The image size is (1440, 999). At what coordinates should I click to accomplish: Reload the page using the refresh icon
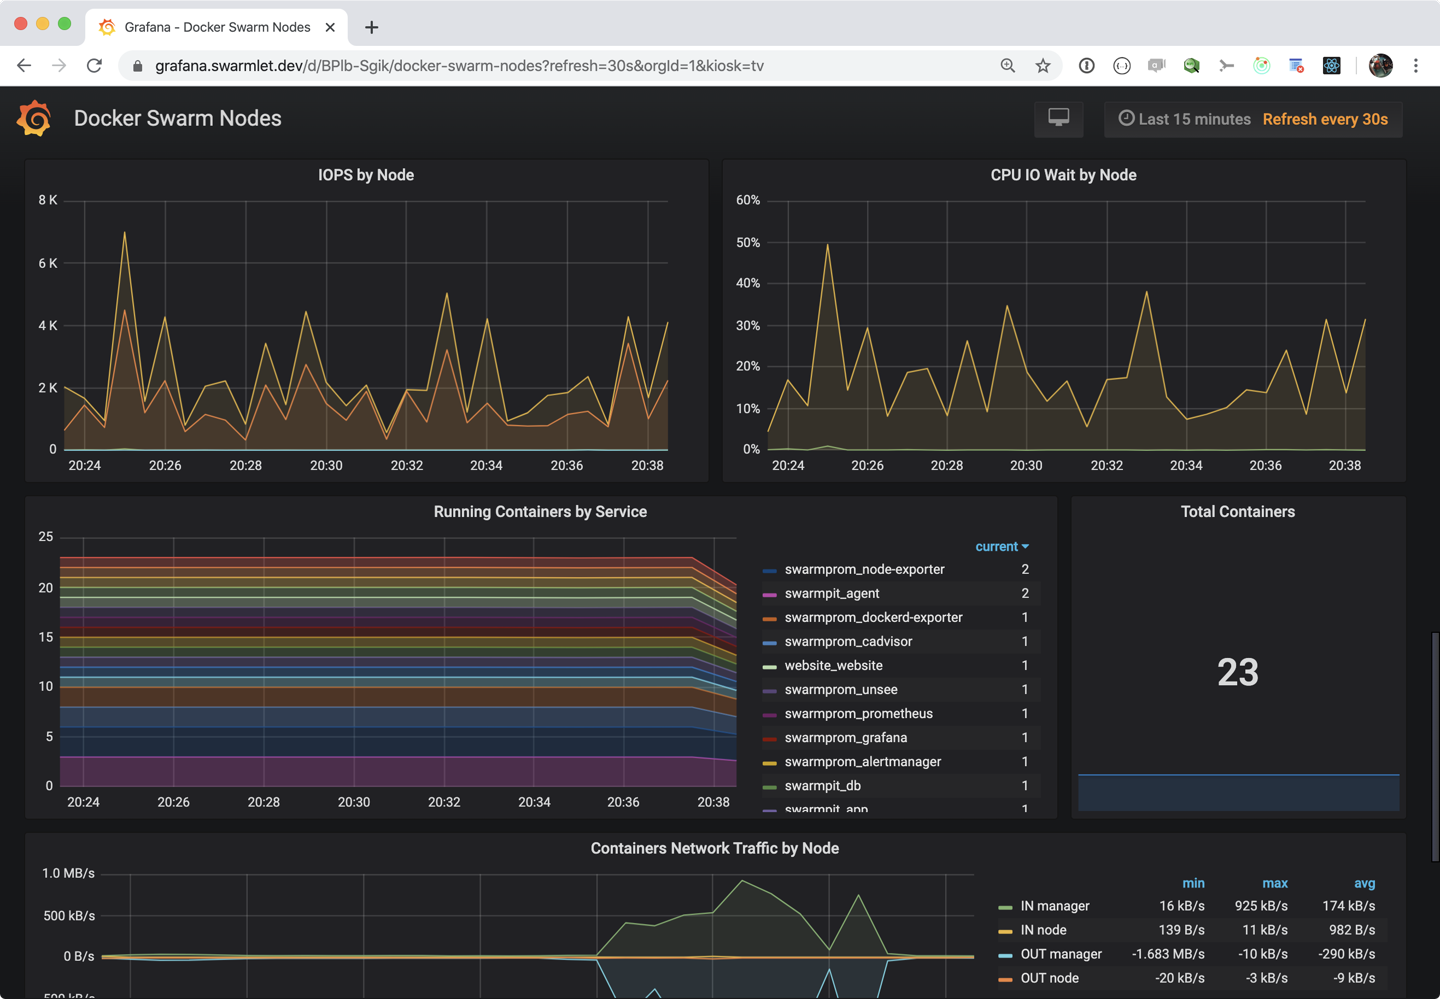94,66
